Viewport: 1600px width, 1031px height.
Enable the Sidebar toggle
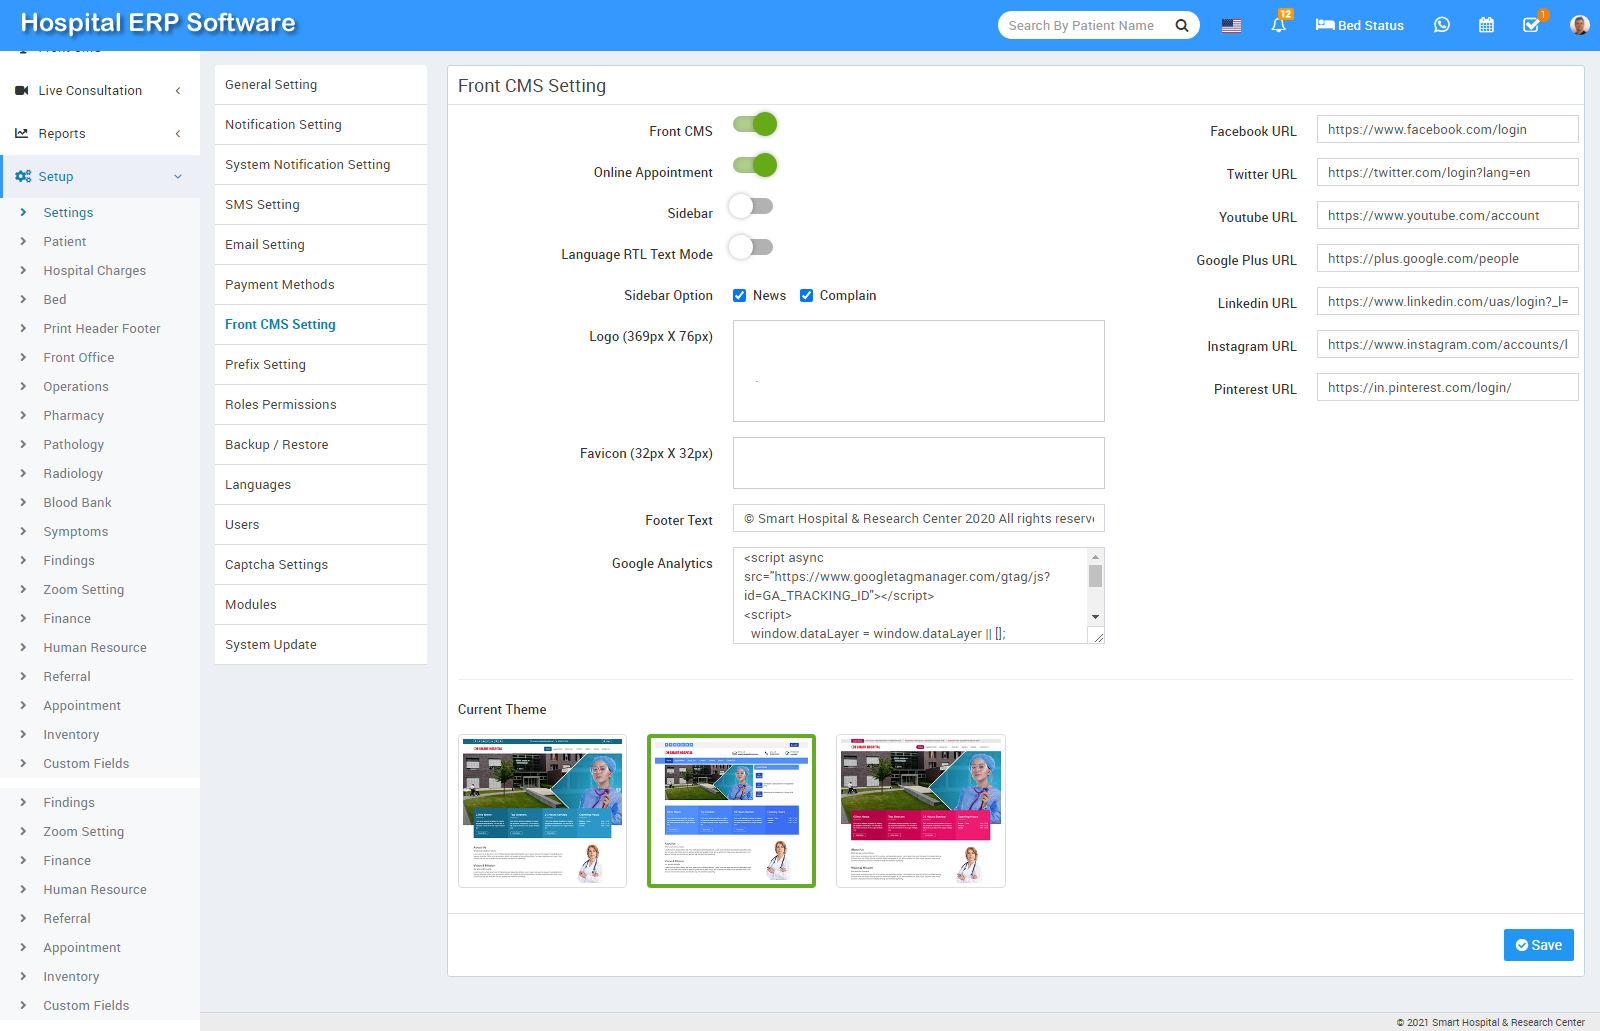(x=752, y=206)
